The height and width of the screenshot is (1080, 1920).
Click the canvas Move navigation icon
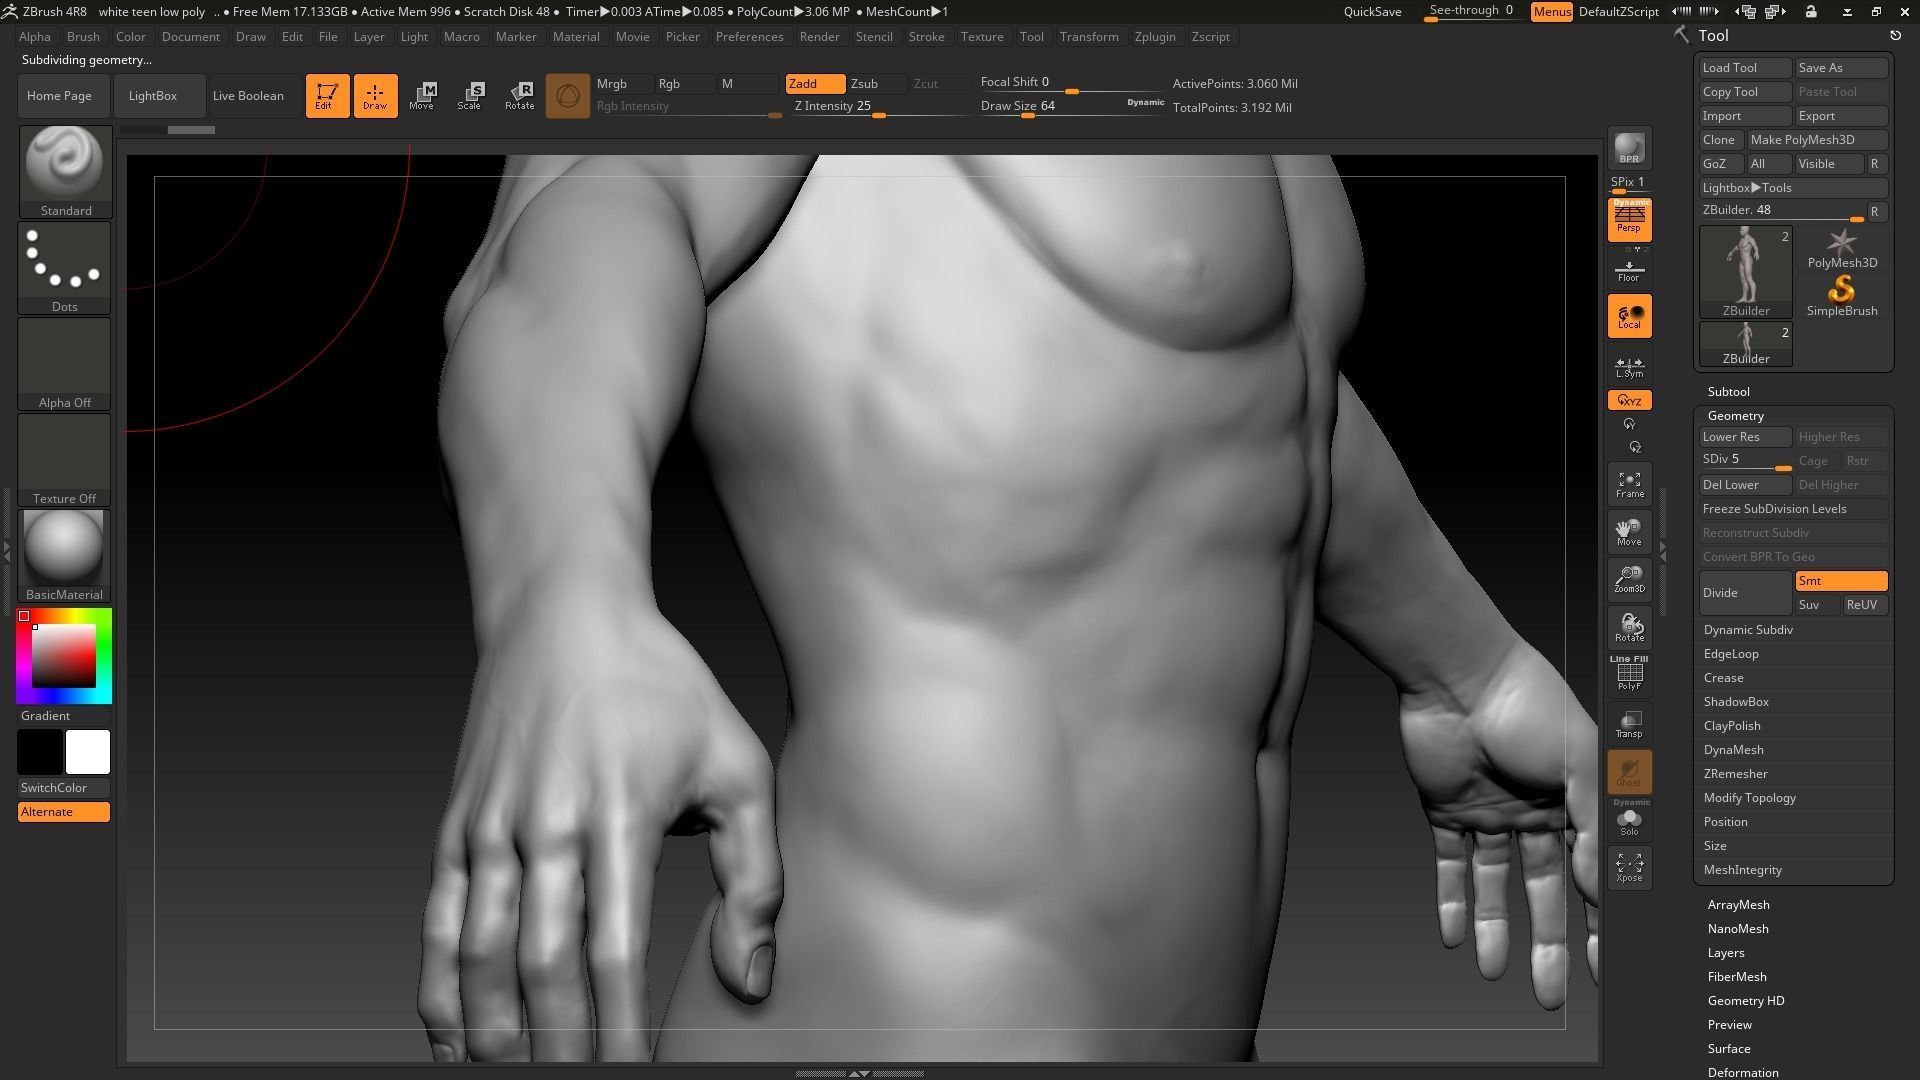point(1629,532)
